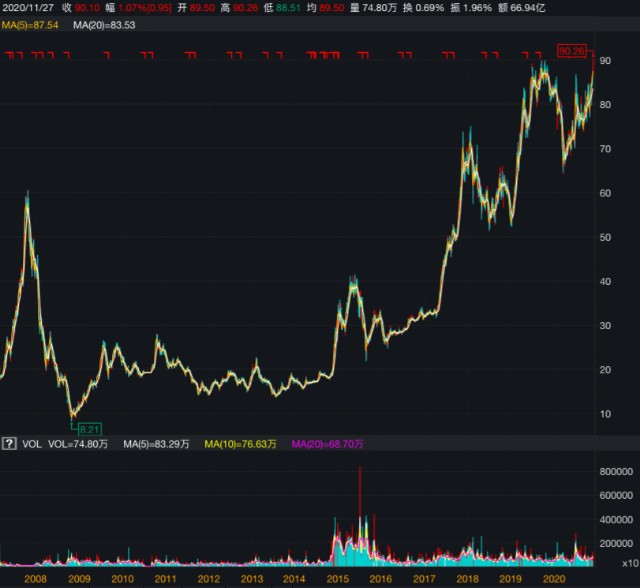Select the MA(5)=87.54 indicator label

tap(30, 25)
